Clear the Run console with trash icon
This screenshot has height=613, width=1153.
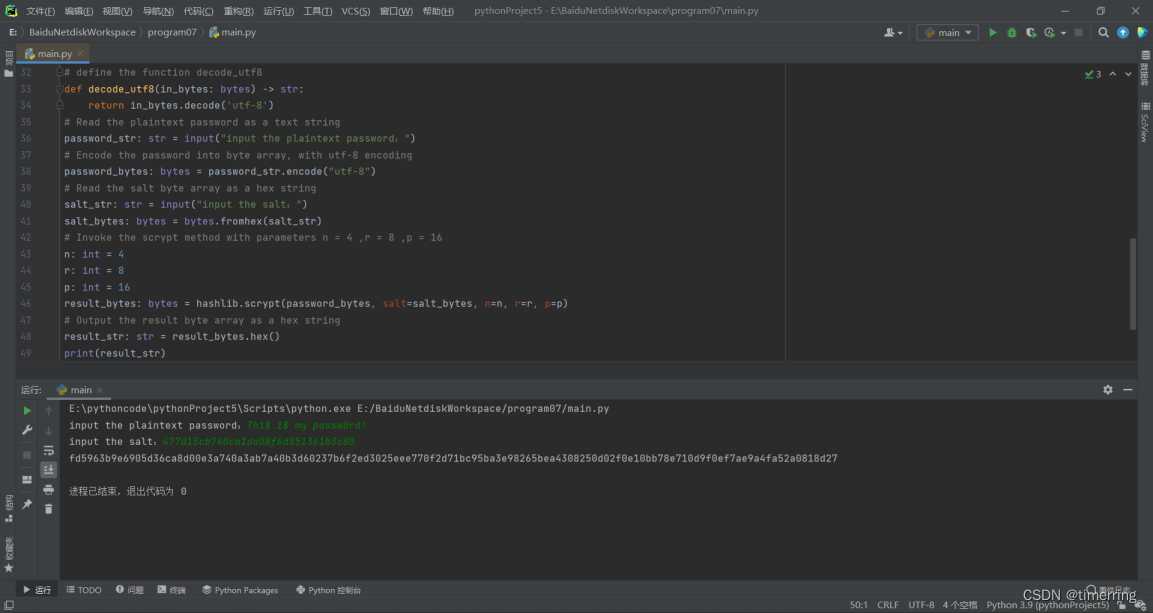pyautogui.click(x=49, y=509)
